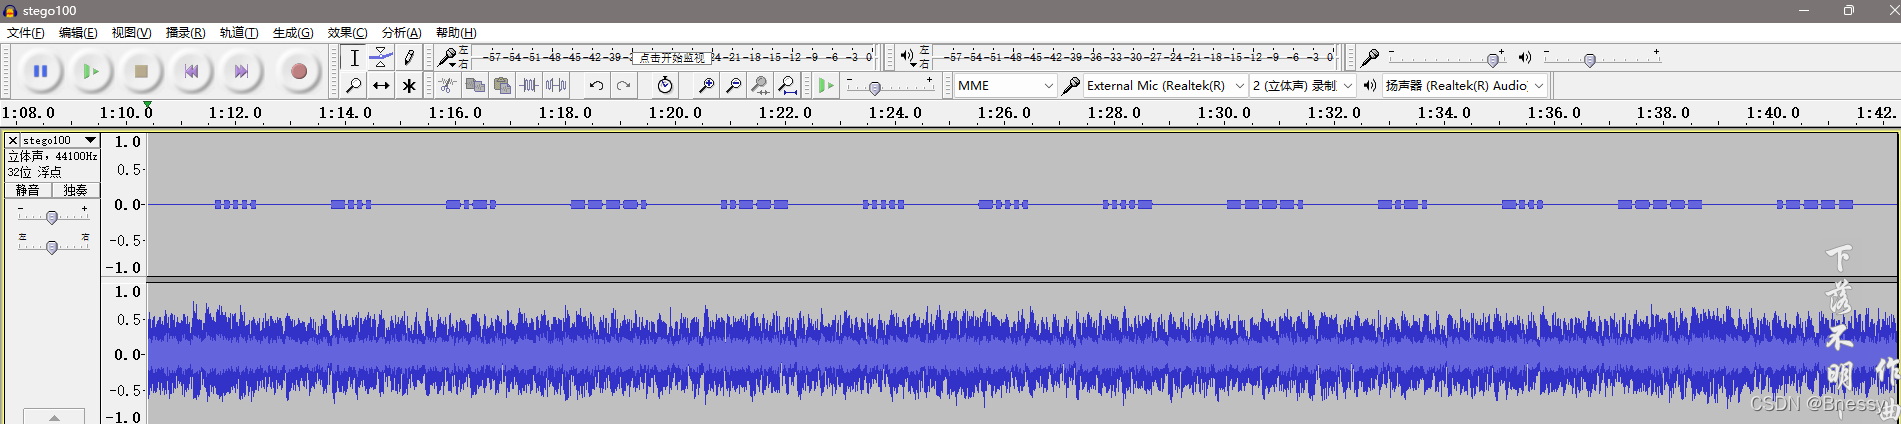Start recording with the red Record button

[298, 71]
